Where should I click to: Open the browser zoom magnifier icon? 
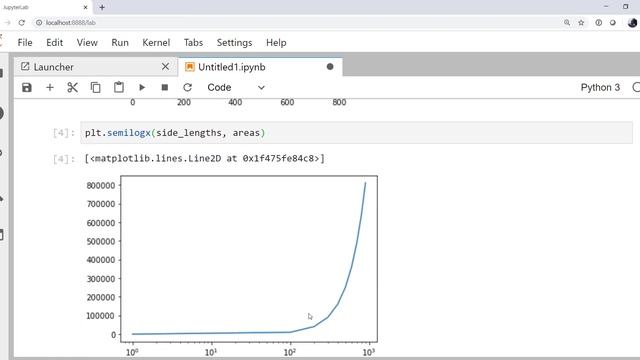click(x=567, y=22)
